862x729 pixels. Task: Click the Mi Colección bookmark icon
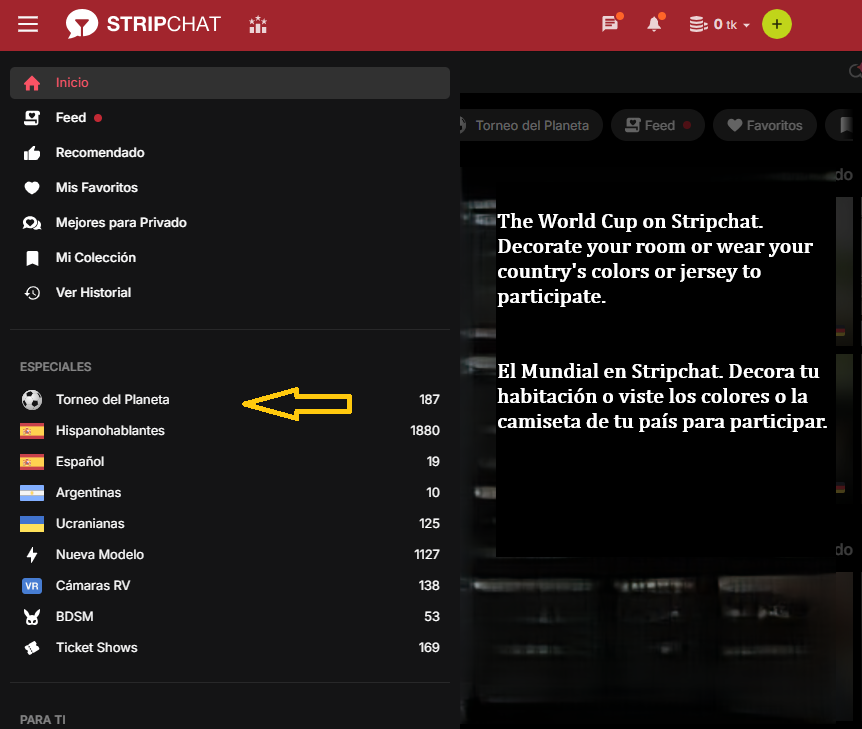pos(32,258)
